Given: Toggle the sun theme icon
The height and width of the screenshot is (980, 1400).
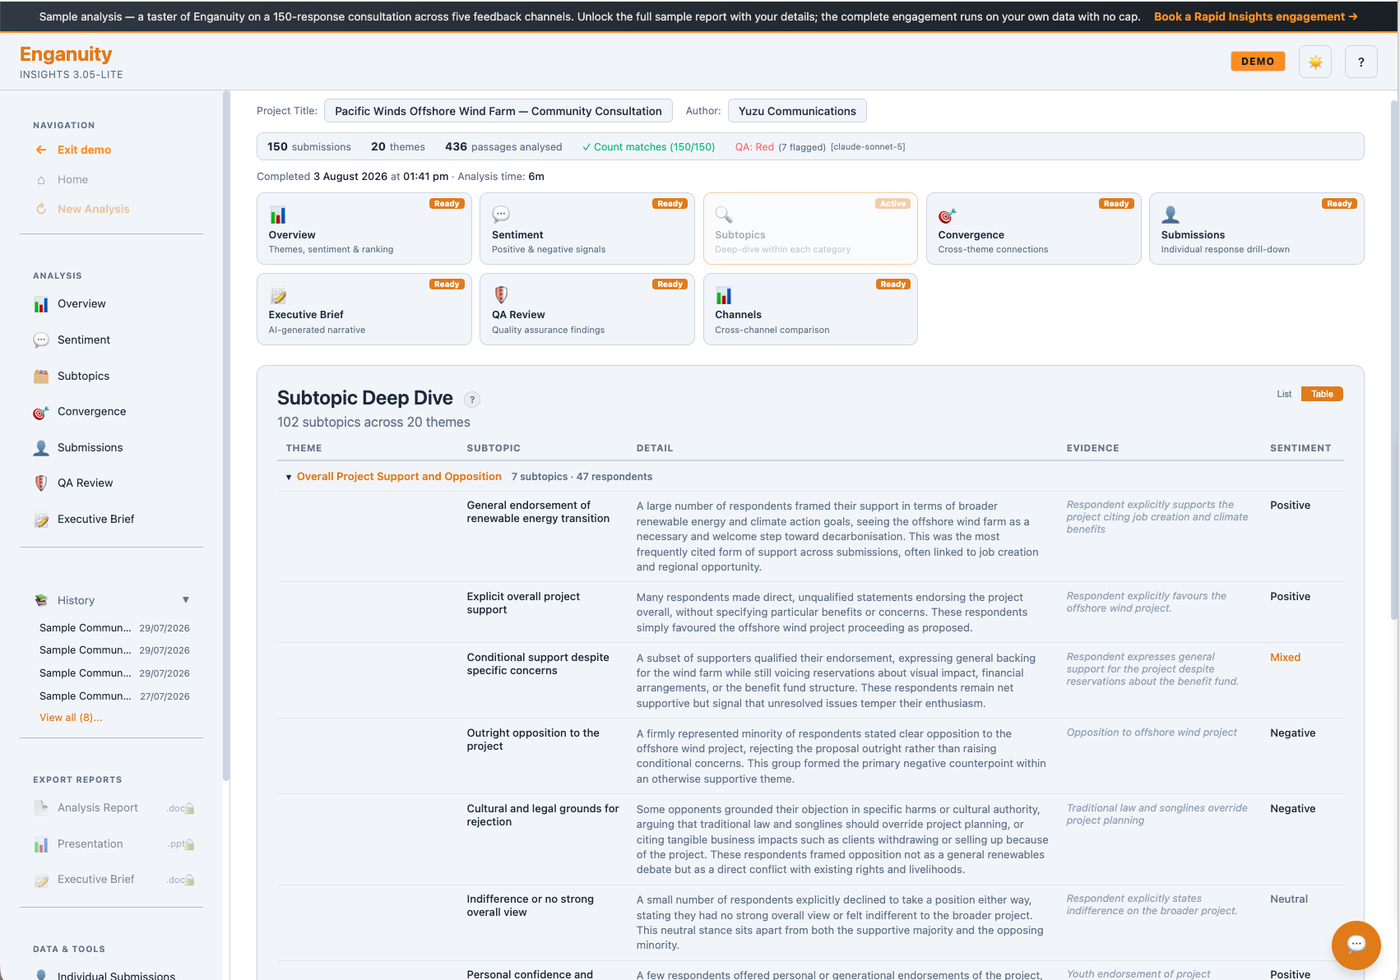Looking at the screenshot, I should [x=1315, y=62].
